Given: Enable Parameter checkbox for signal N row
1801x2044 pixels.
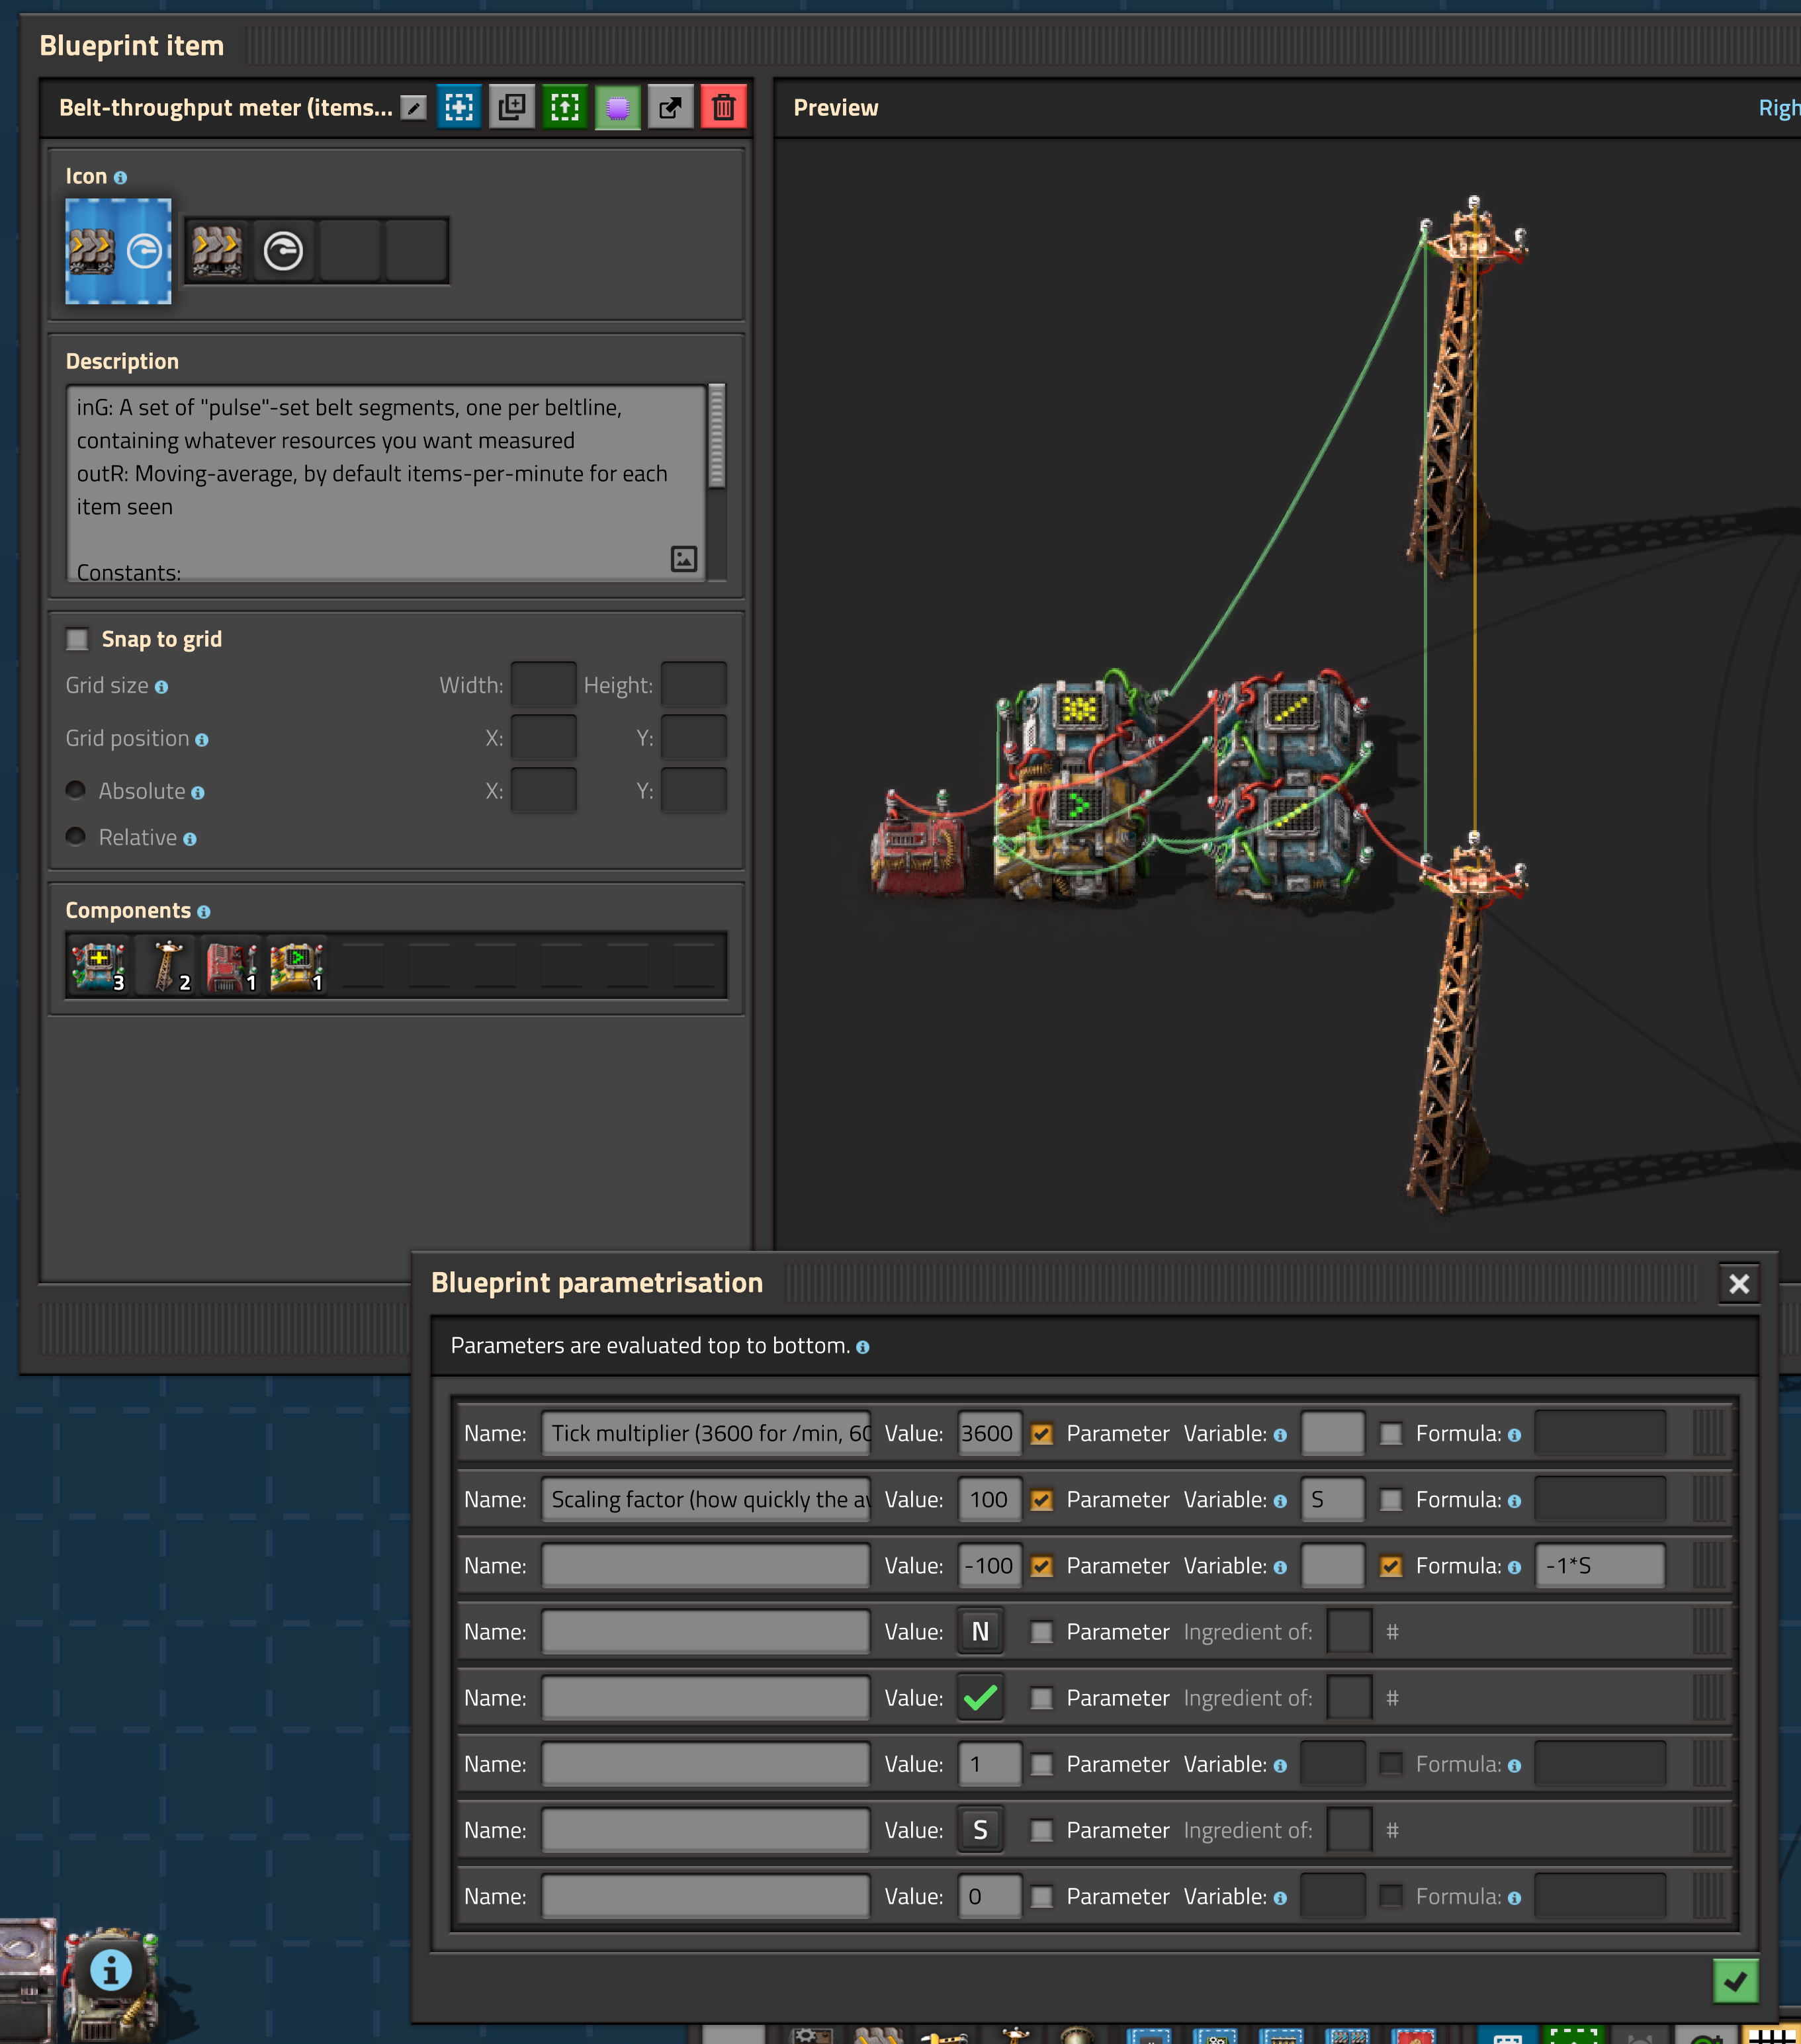Looking at the screenshot, I should pyautogui.click(x=1041, y=1632).
